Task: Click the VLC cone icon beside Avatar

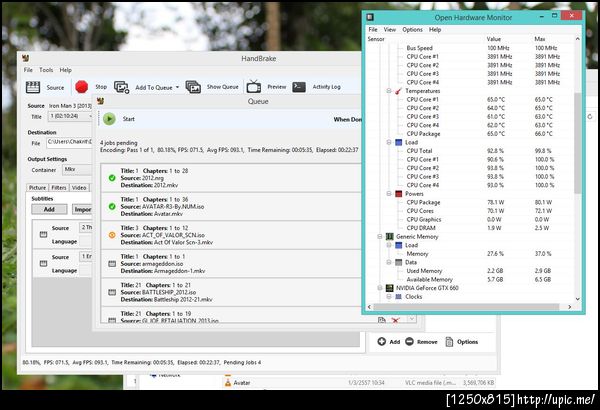Action: tap(228, 382)
